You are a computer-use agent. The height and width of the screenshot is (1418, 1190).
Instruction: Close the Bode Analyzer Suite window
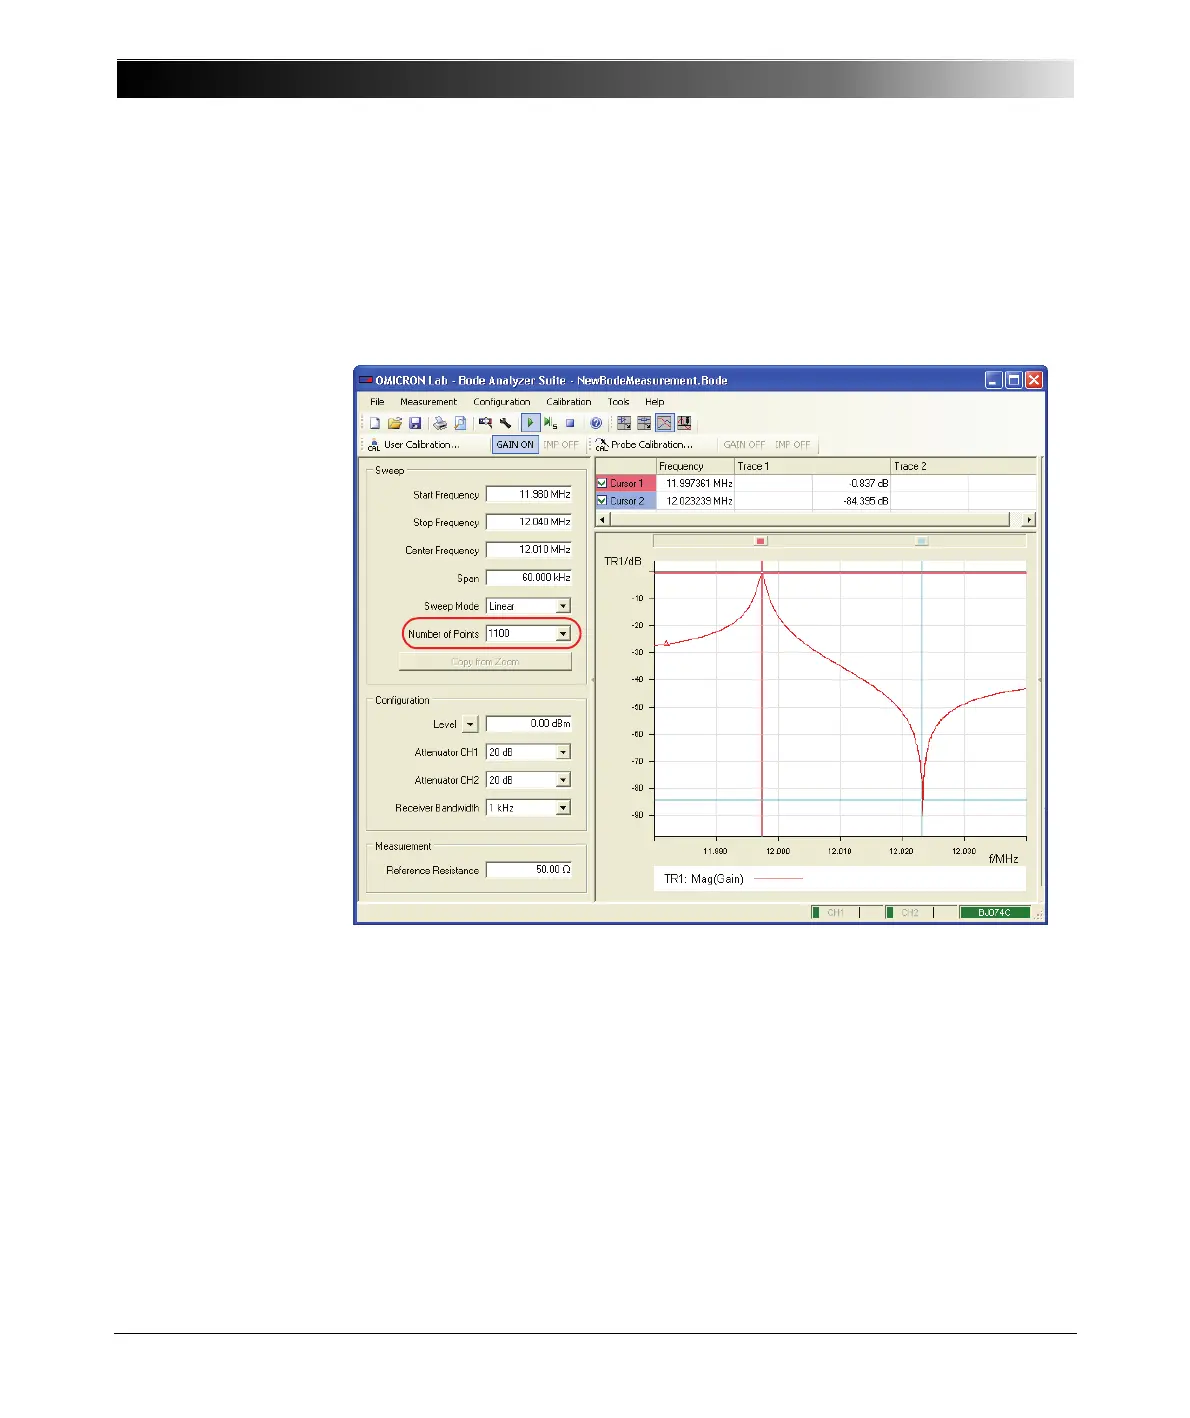(1034, 380)
